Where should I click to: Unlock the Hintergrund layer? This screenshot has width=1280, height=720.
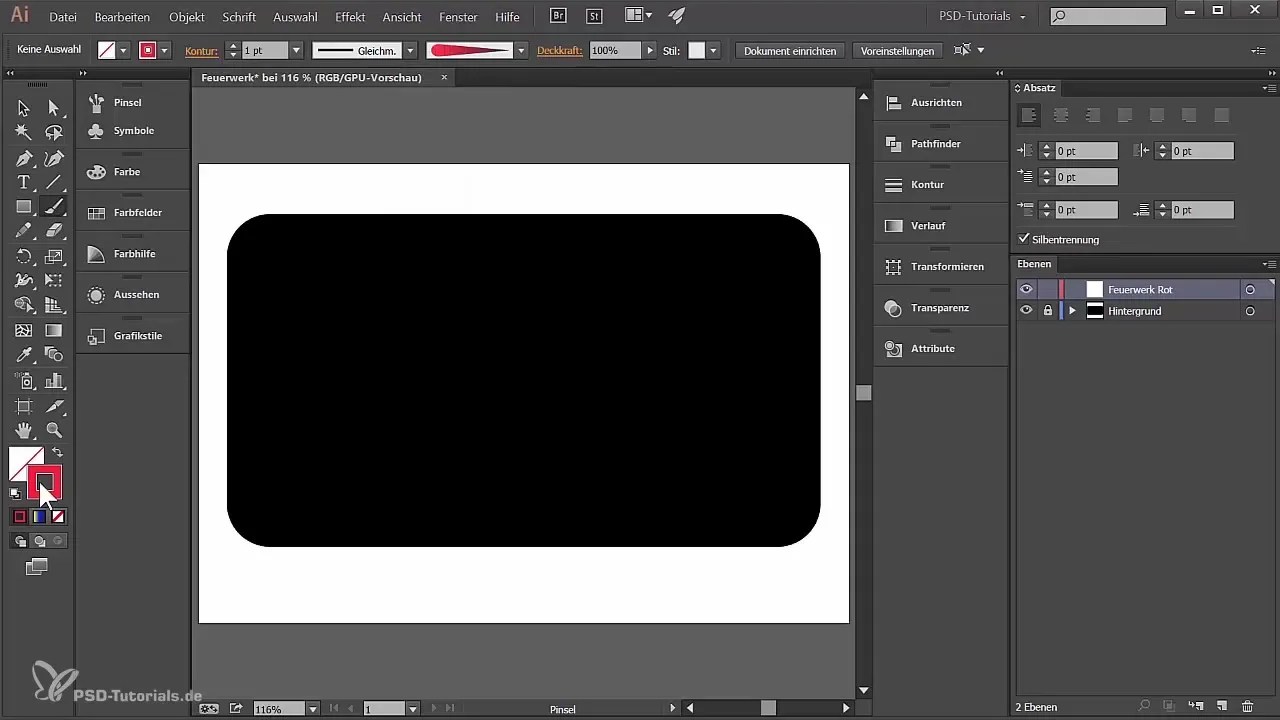[1047, 311]
